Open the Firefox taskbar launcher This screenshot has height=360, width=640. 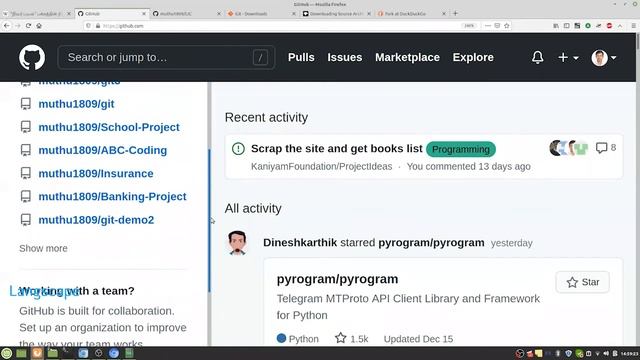pos(37,353)
